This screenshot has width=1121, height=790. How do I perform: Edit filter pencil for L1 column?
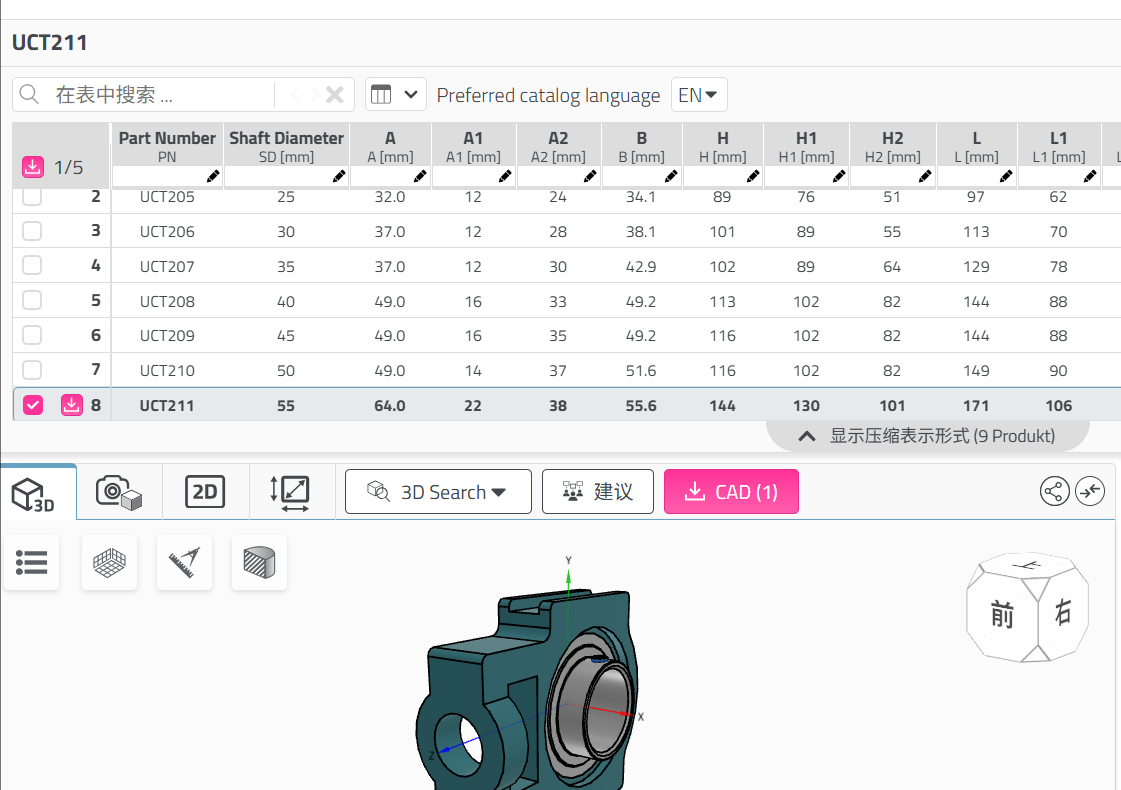point(1090,176)
